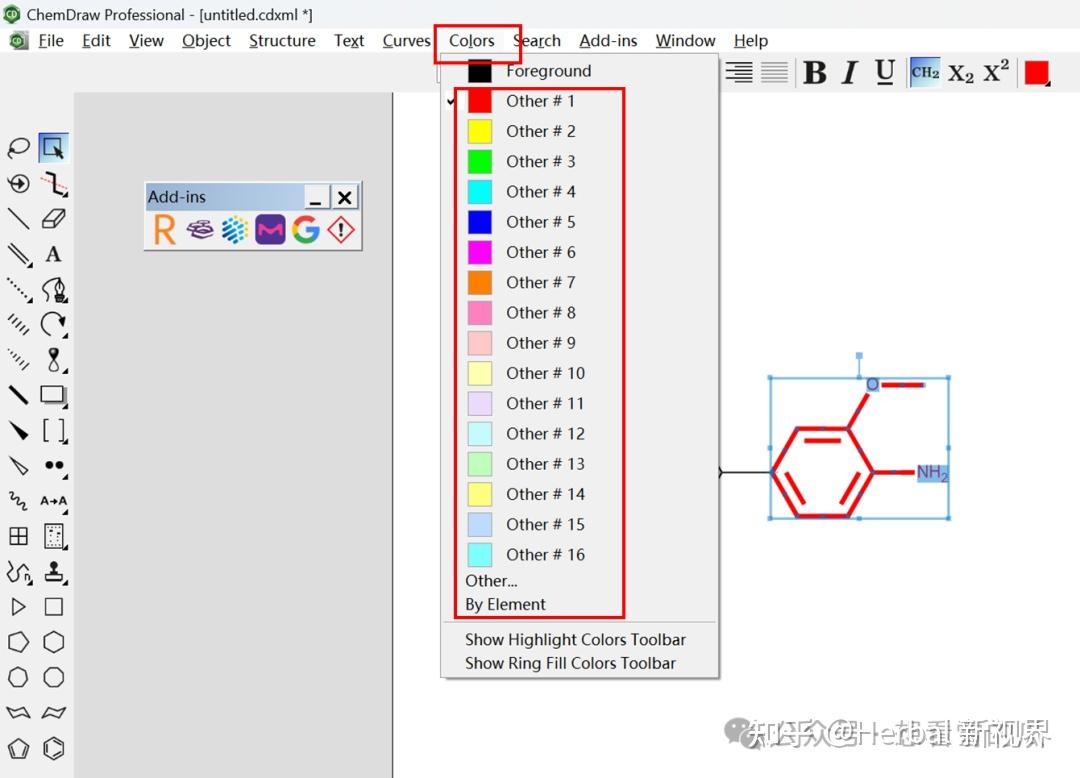The image size is (1080, 778).
Task: Select the Solid Bond tool
Action: (18, 218)
